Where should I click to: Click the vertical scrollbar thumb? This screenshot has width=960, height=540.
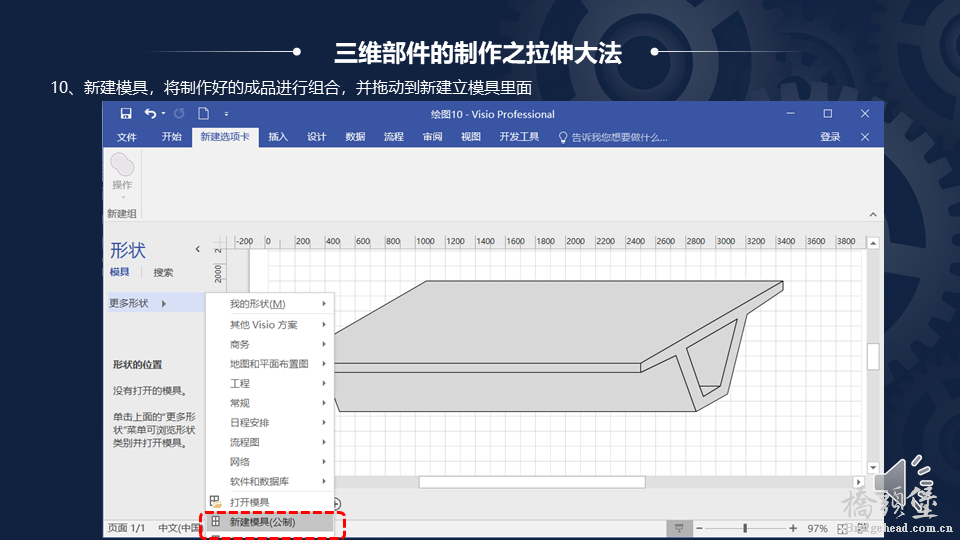pyautogui.click(x=873, y=357)
